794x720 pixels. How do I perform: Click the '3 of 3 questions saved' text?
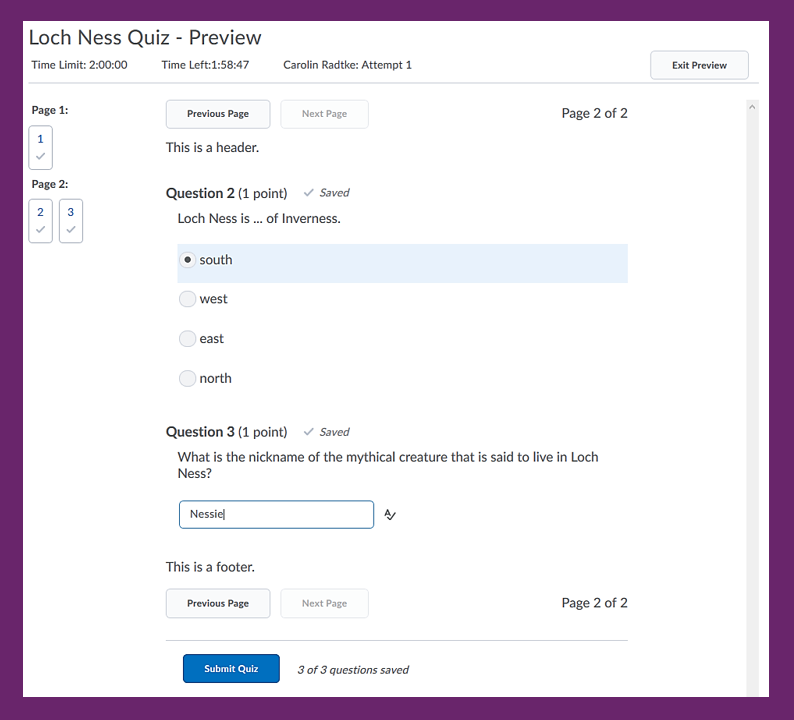click(353, 670)
